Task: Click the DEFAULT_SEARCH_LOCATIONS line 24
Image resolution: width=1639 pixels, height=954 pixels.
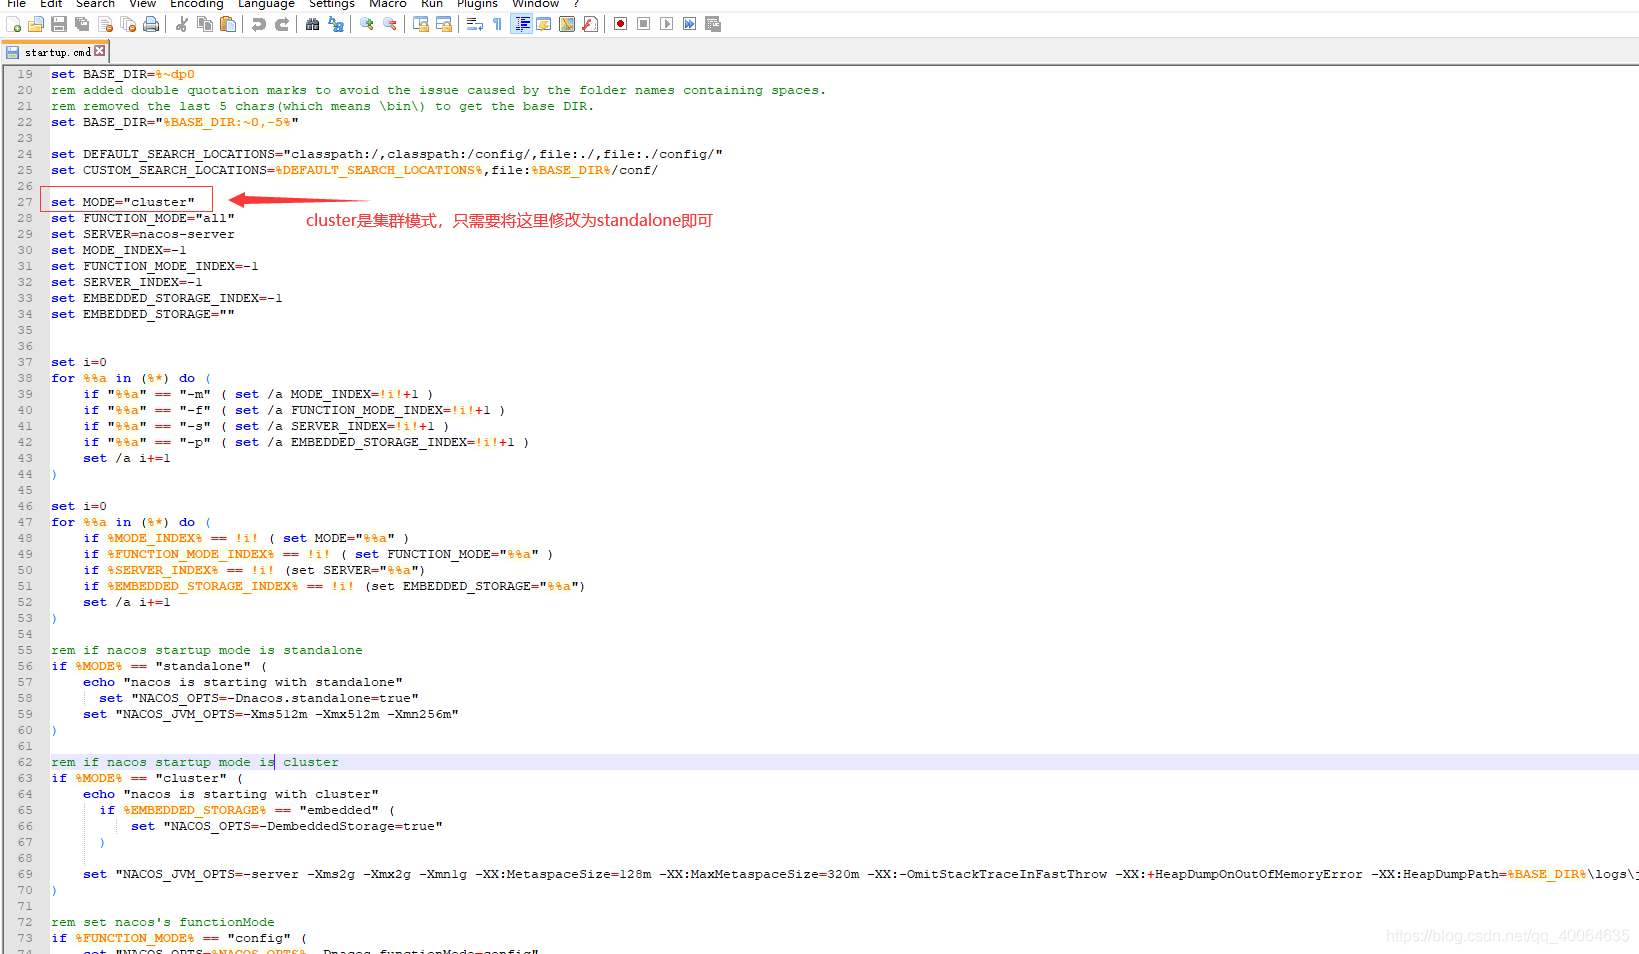Action: tap(387, 154)
